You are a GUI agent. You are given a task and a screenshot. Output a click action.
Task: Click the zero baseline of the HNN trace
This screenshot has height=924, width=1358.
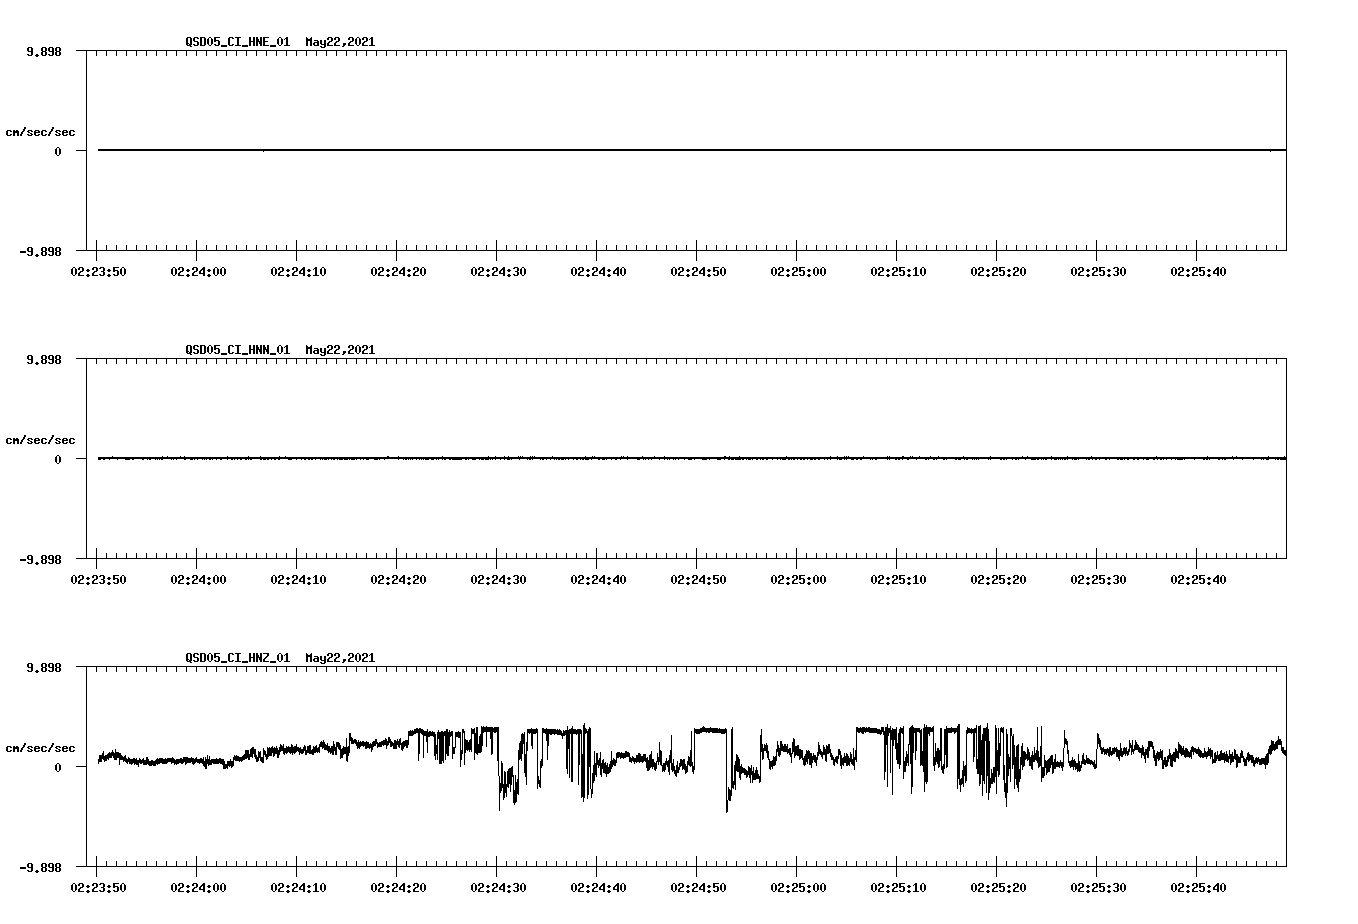(600, 460)
